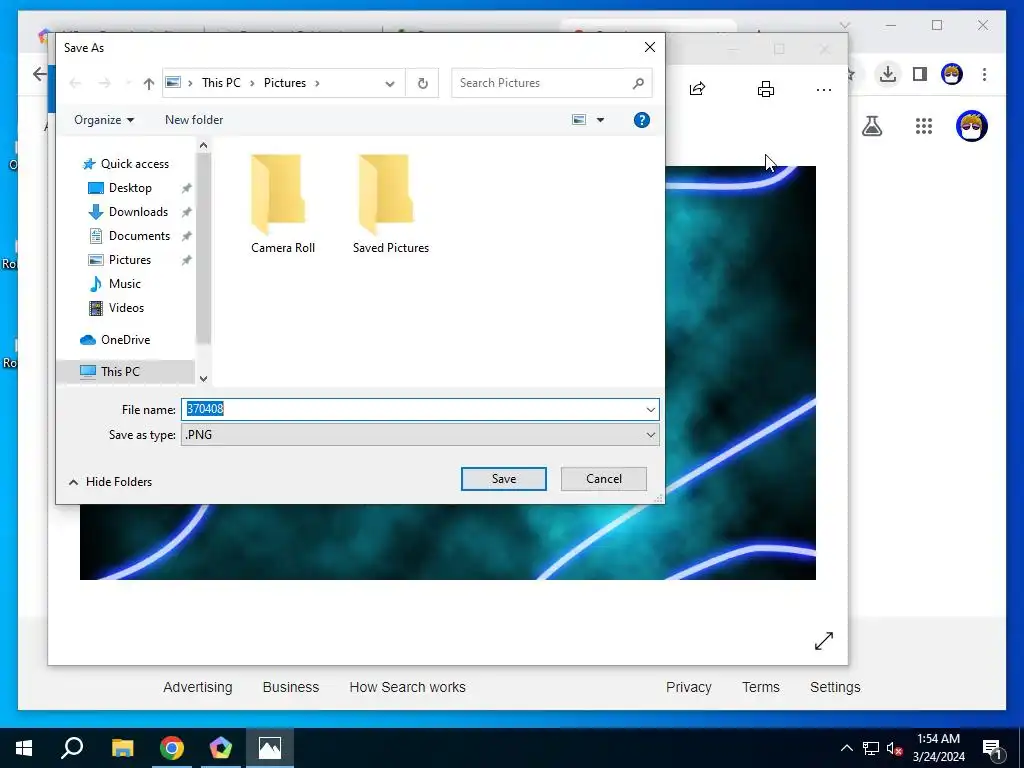
Task: Open the Chrome profile avatar in the toolbar
Action: pos(952,74)
